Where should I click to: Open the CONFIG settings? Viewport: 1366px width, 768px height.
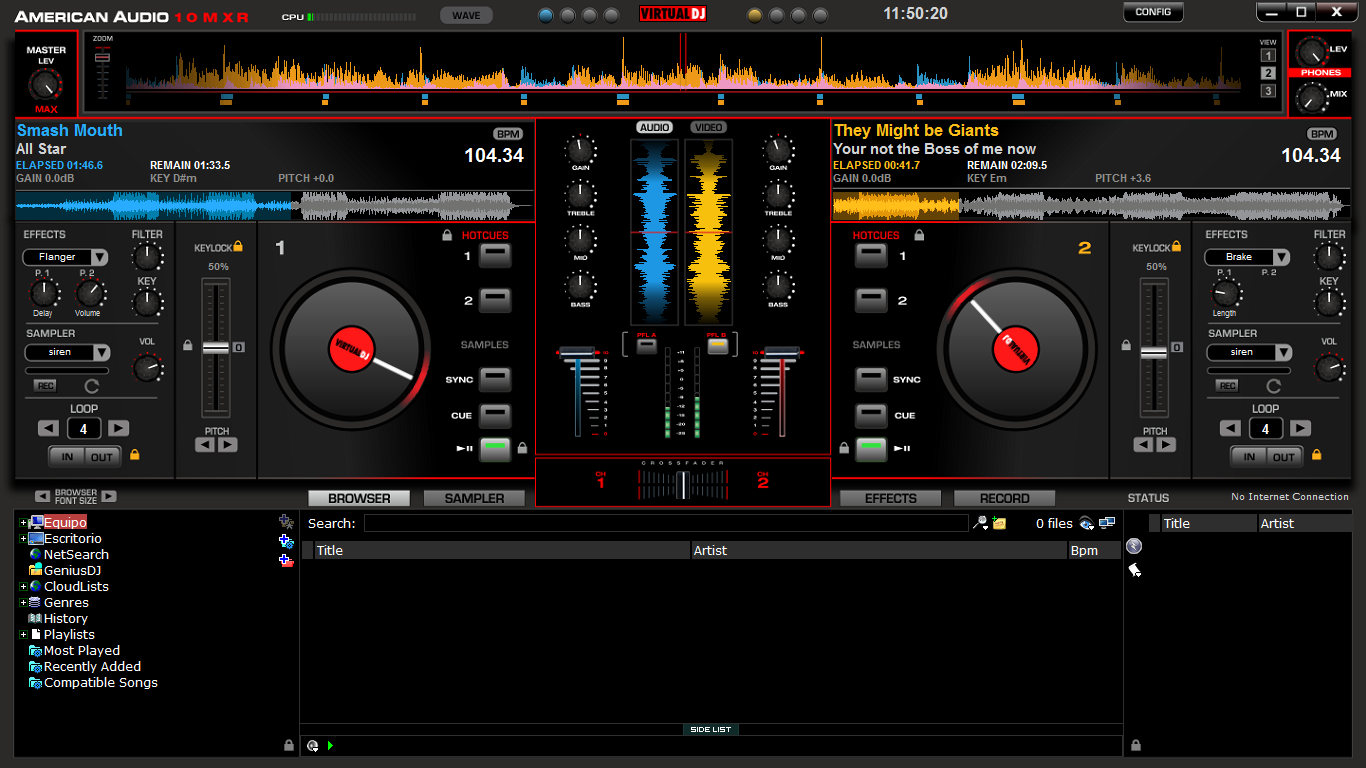[x=1153, y=13]
